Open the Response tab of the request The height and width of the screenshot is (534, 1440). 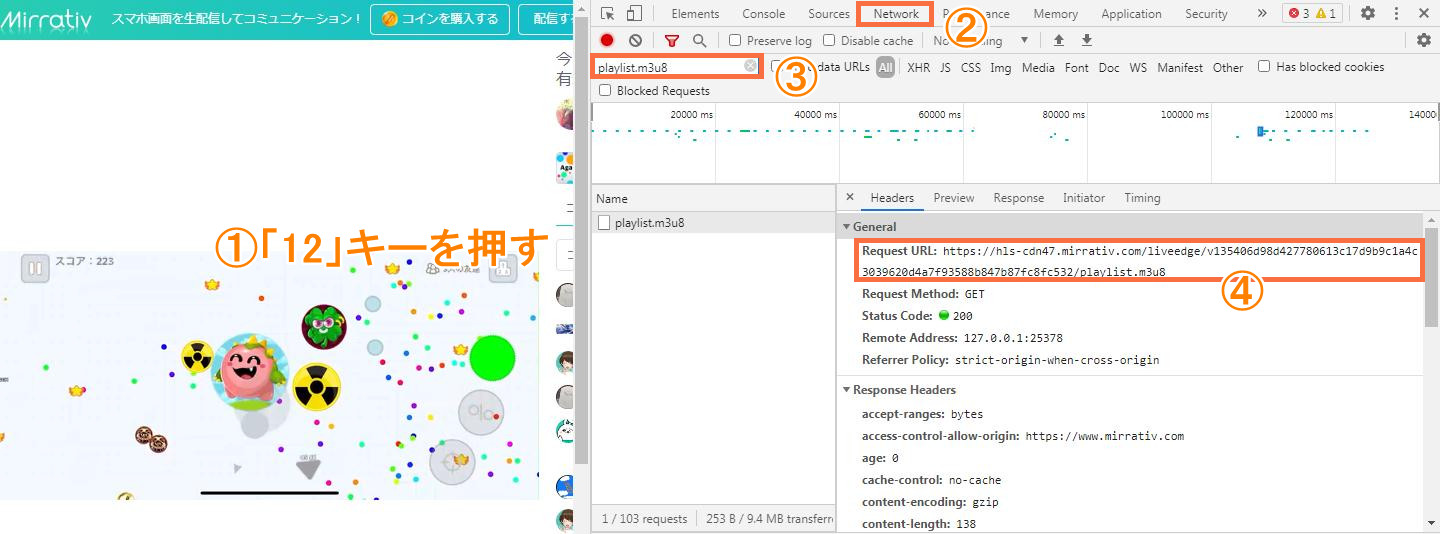pyautogui.click(x=1018, y=198)
